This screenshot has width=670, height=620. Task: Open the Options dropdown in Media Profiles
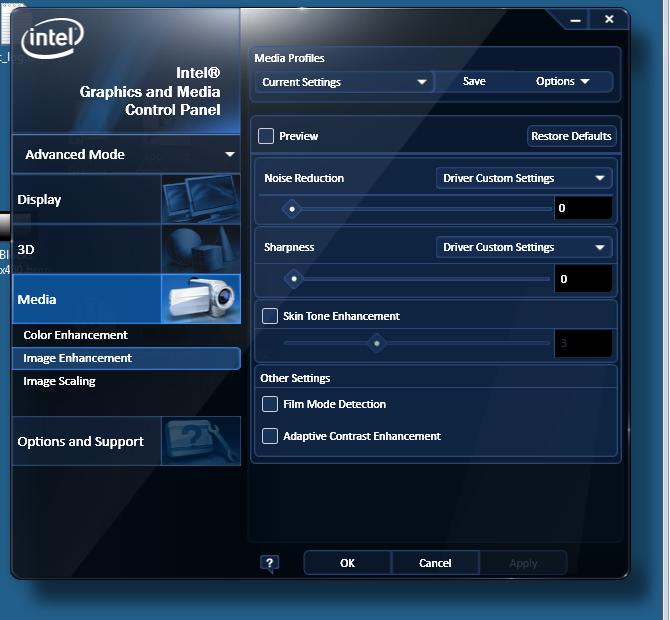(562, 81)
